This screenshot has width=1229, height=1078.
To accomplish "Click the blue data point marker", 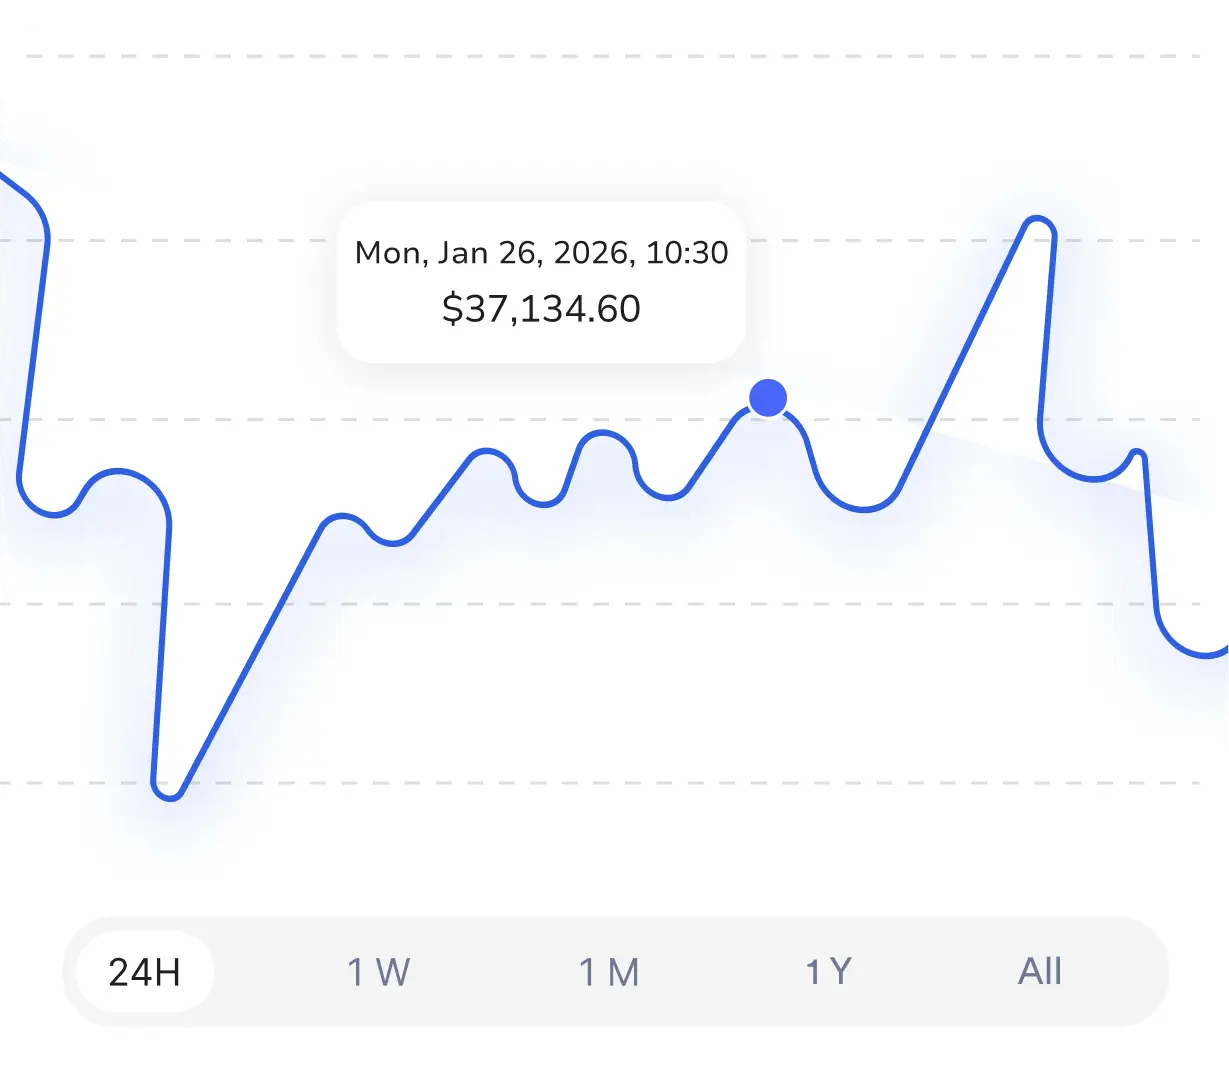I will tap(767, 398).
